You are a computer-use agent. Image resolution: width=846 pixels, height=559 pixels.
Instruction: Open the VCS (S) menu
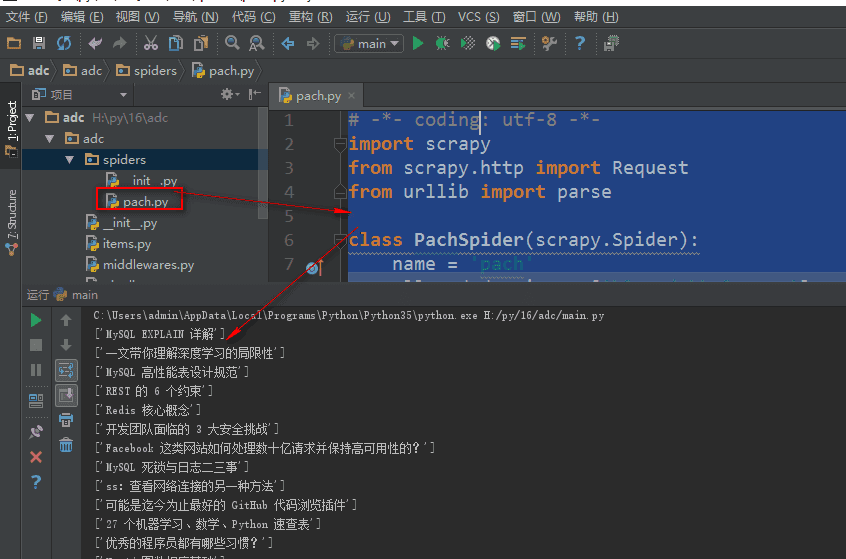tap(479, 17)
